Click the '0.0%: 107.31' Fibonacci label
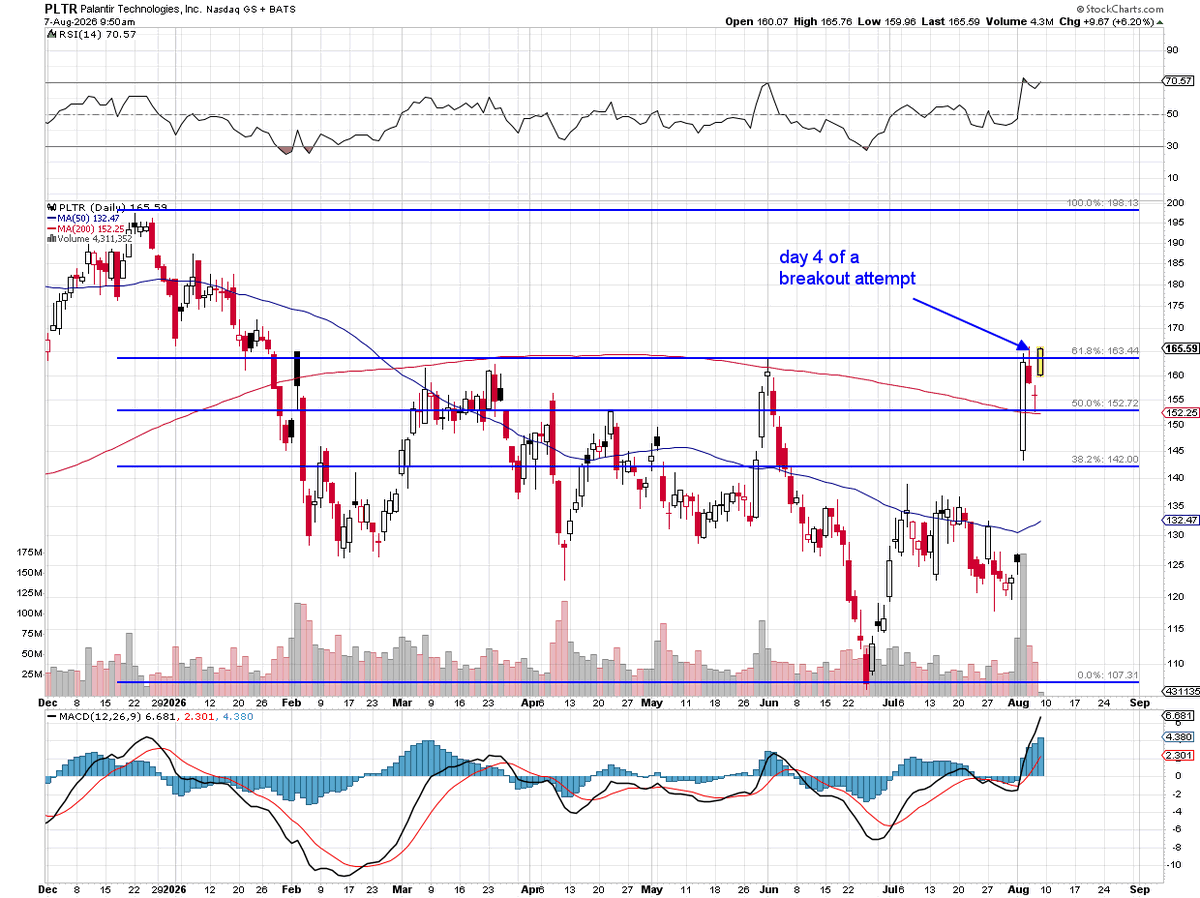 tap(1107, 675)
